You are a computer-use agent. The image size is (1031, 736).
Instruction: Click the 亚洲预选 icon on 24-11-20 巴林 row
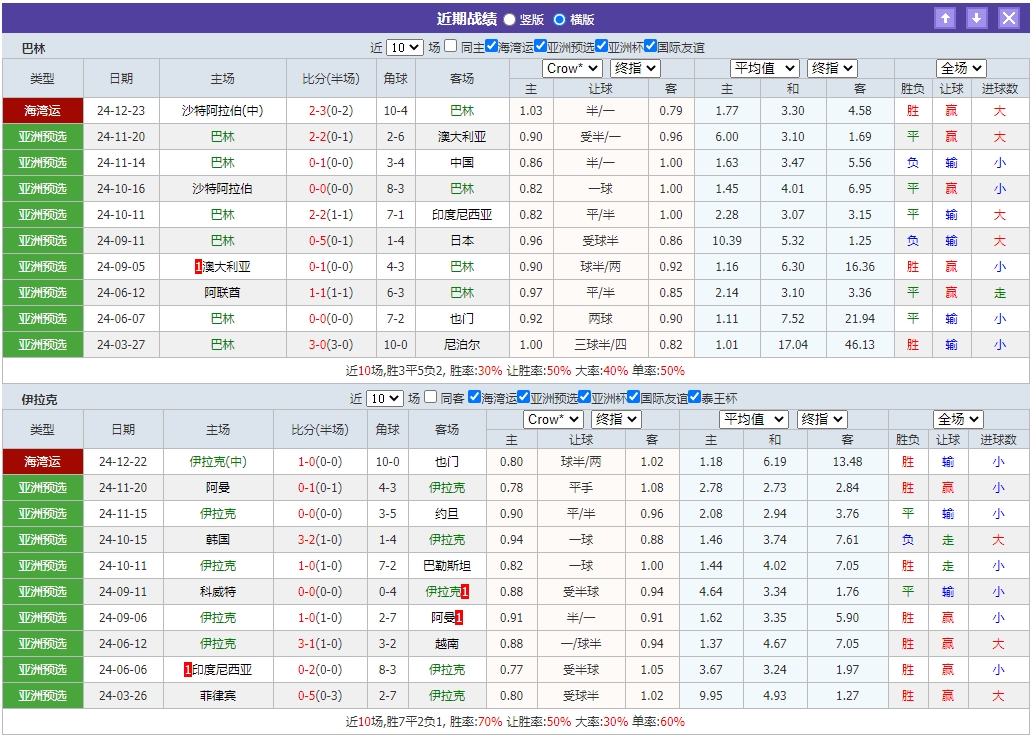click(x=43, y=136)
